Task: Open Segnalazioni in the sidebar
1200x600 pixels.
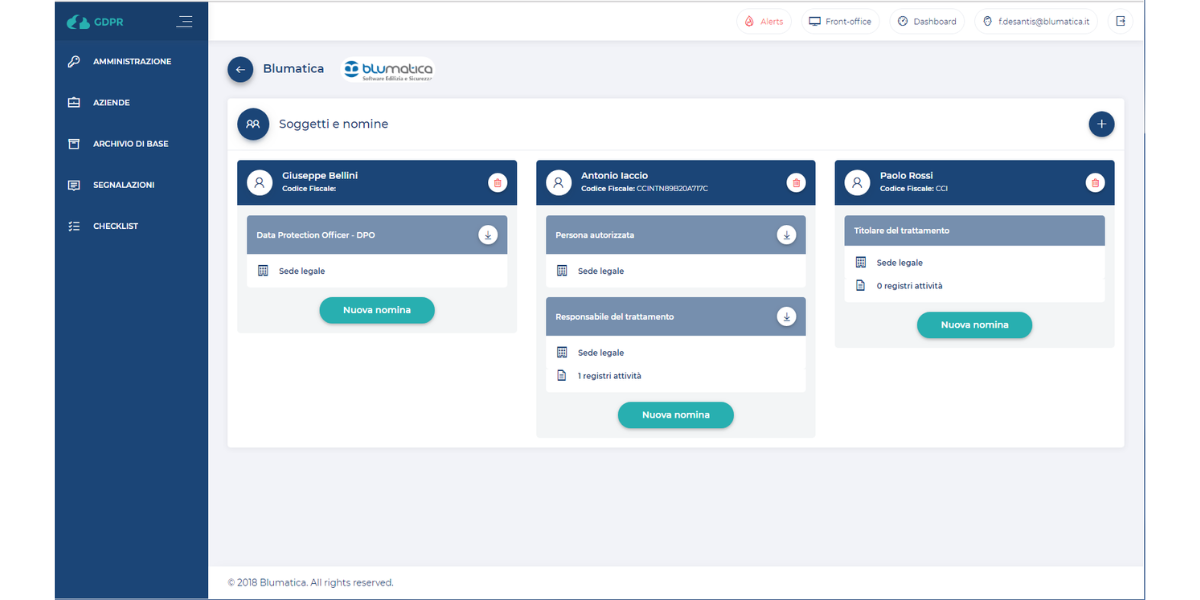Action: (x=123, y=185)
